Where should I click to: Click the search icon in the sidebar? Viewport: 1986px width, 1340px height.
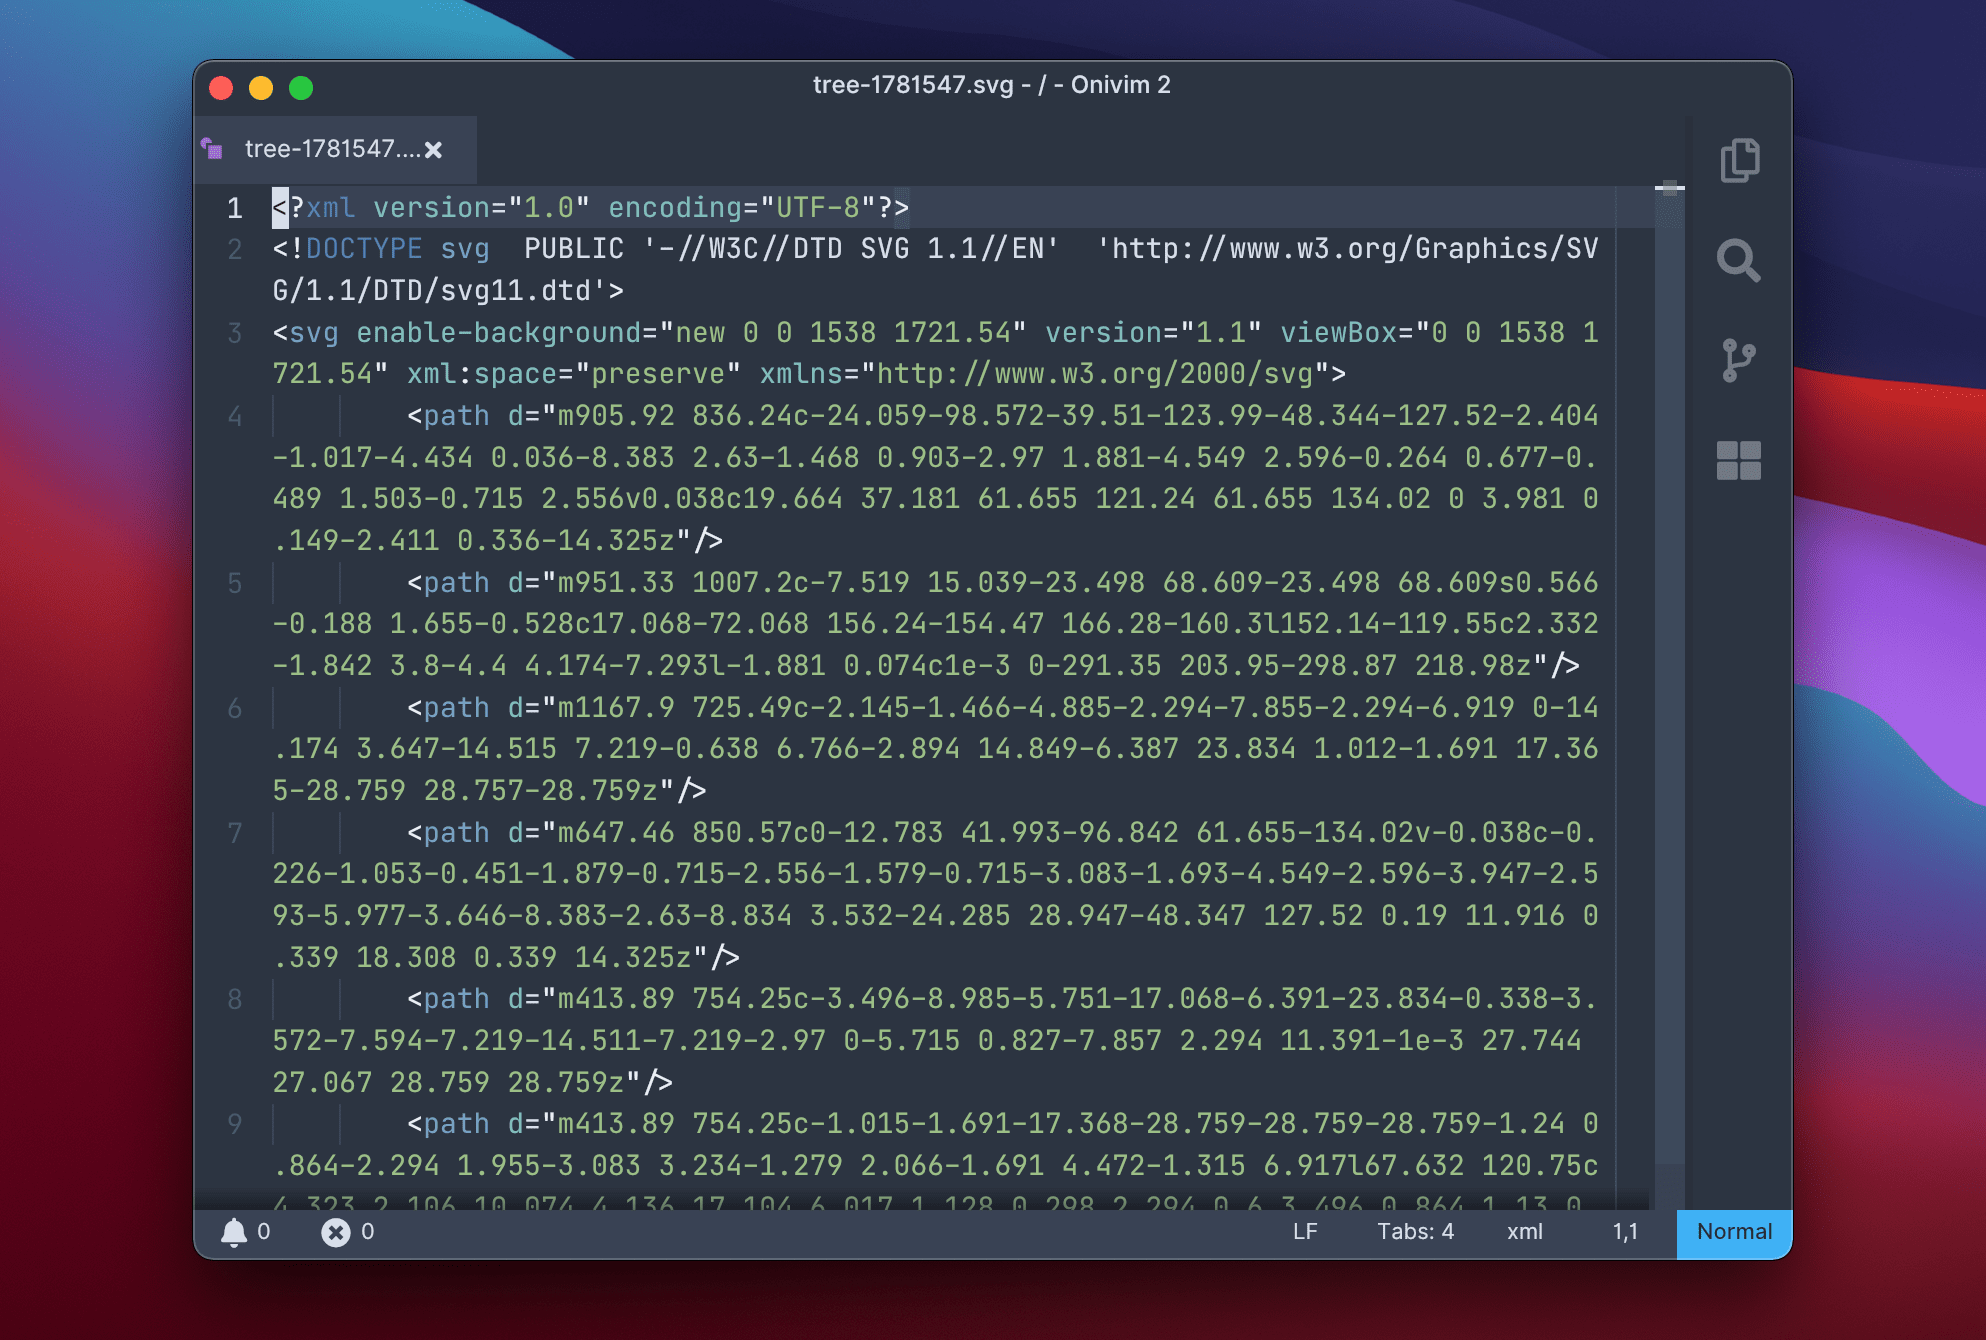[1739, 262]
